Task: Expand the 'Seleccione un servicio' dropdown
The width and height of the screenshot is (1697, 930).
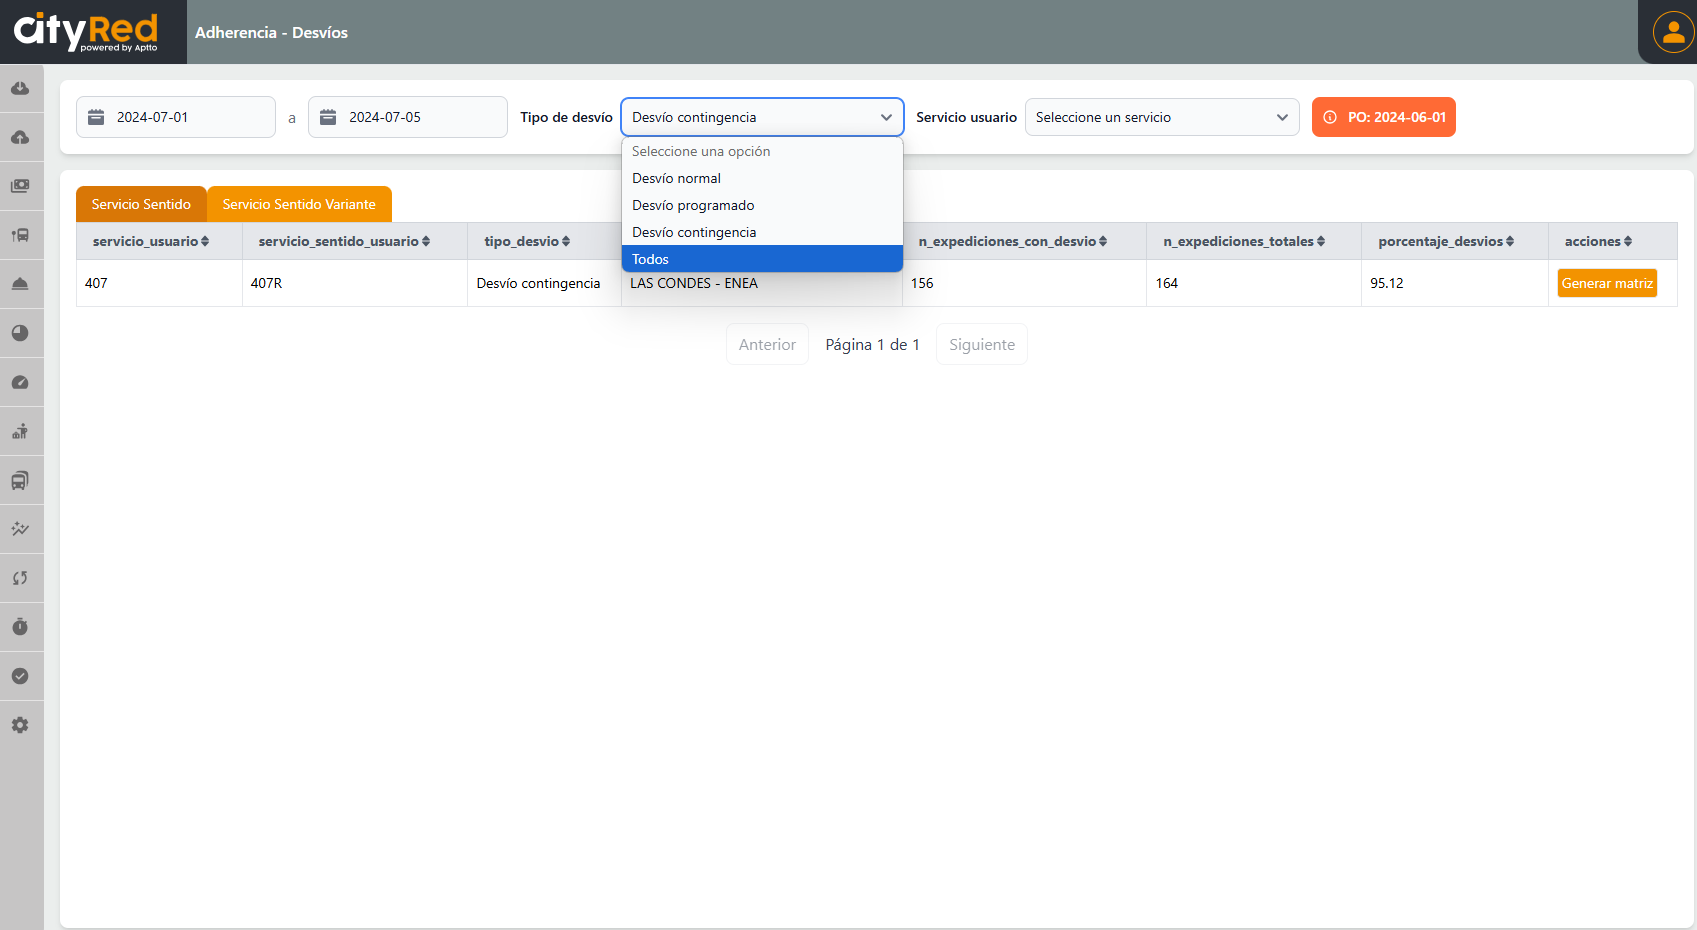Action: click(1161, 117)
